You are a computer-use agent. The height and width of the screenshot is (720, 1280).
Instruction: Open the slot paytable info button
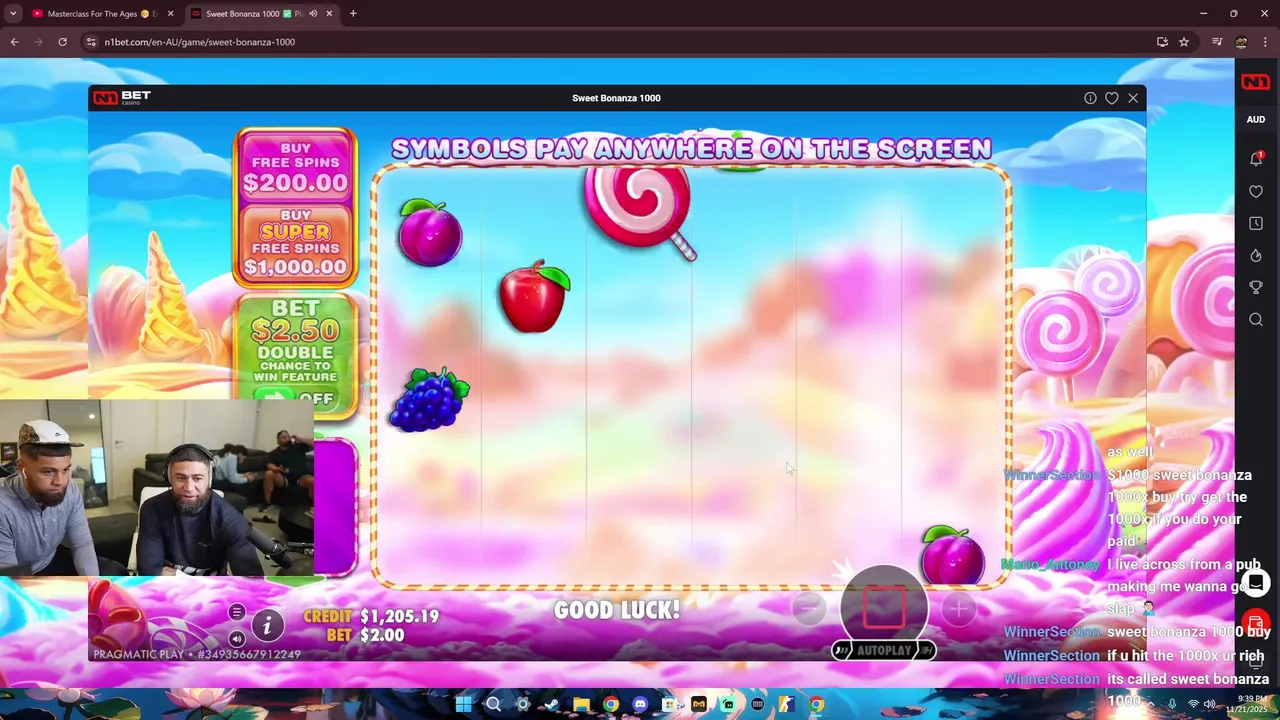267,626
